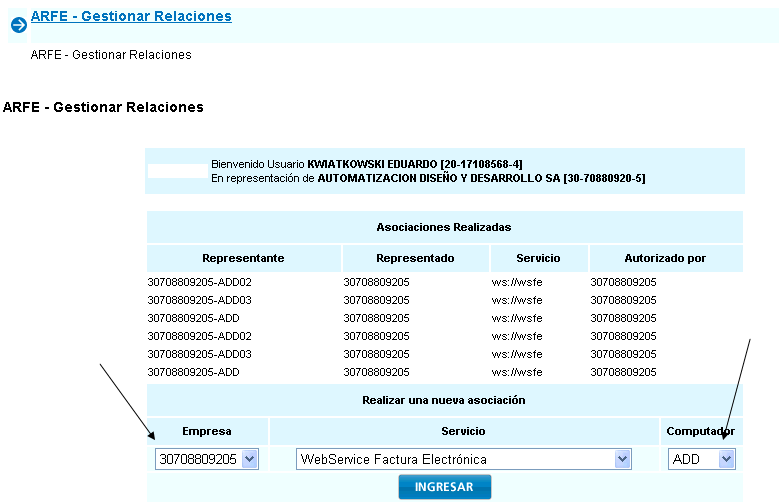This screenshot has width=779, height=502.
Task: Open the Empresa dropdown showing 30708809205
Action: coord(207,459)
